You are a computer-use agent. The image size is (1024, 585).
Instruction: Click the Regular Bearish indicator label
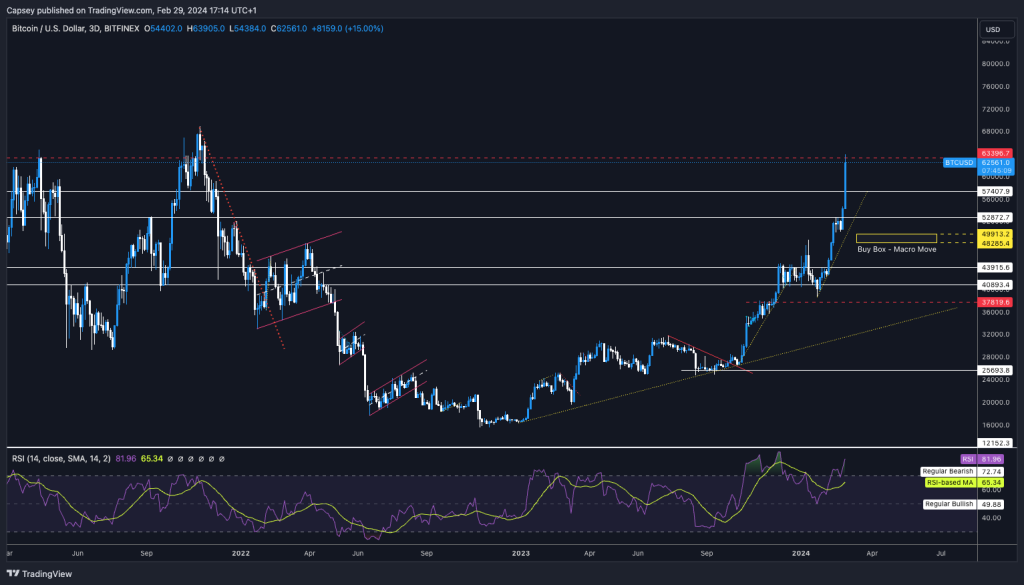(945, 471)
